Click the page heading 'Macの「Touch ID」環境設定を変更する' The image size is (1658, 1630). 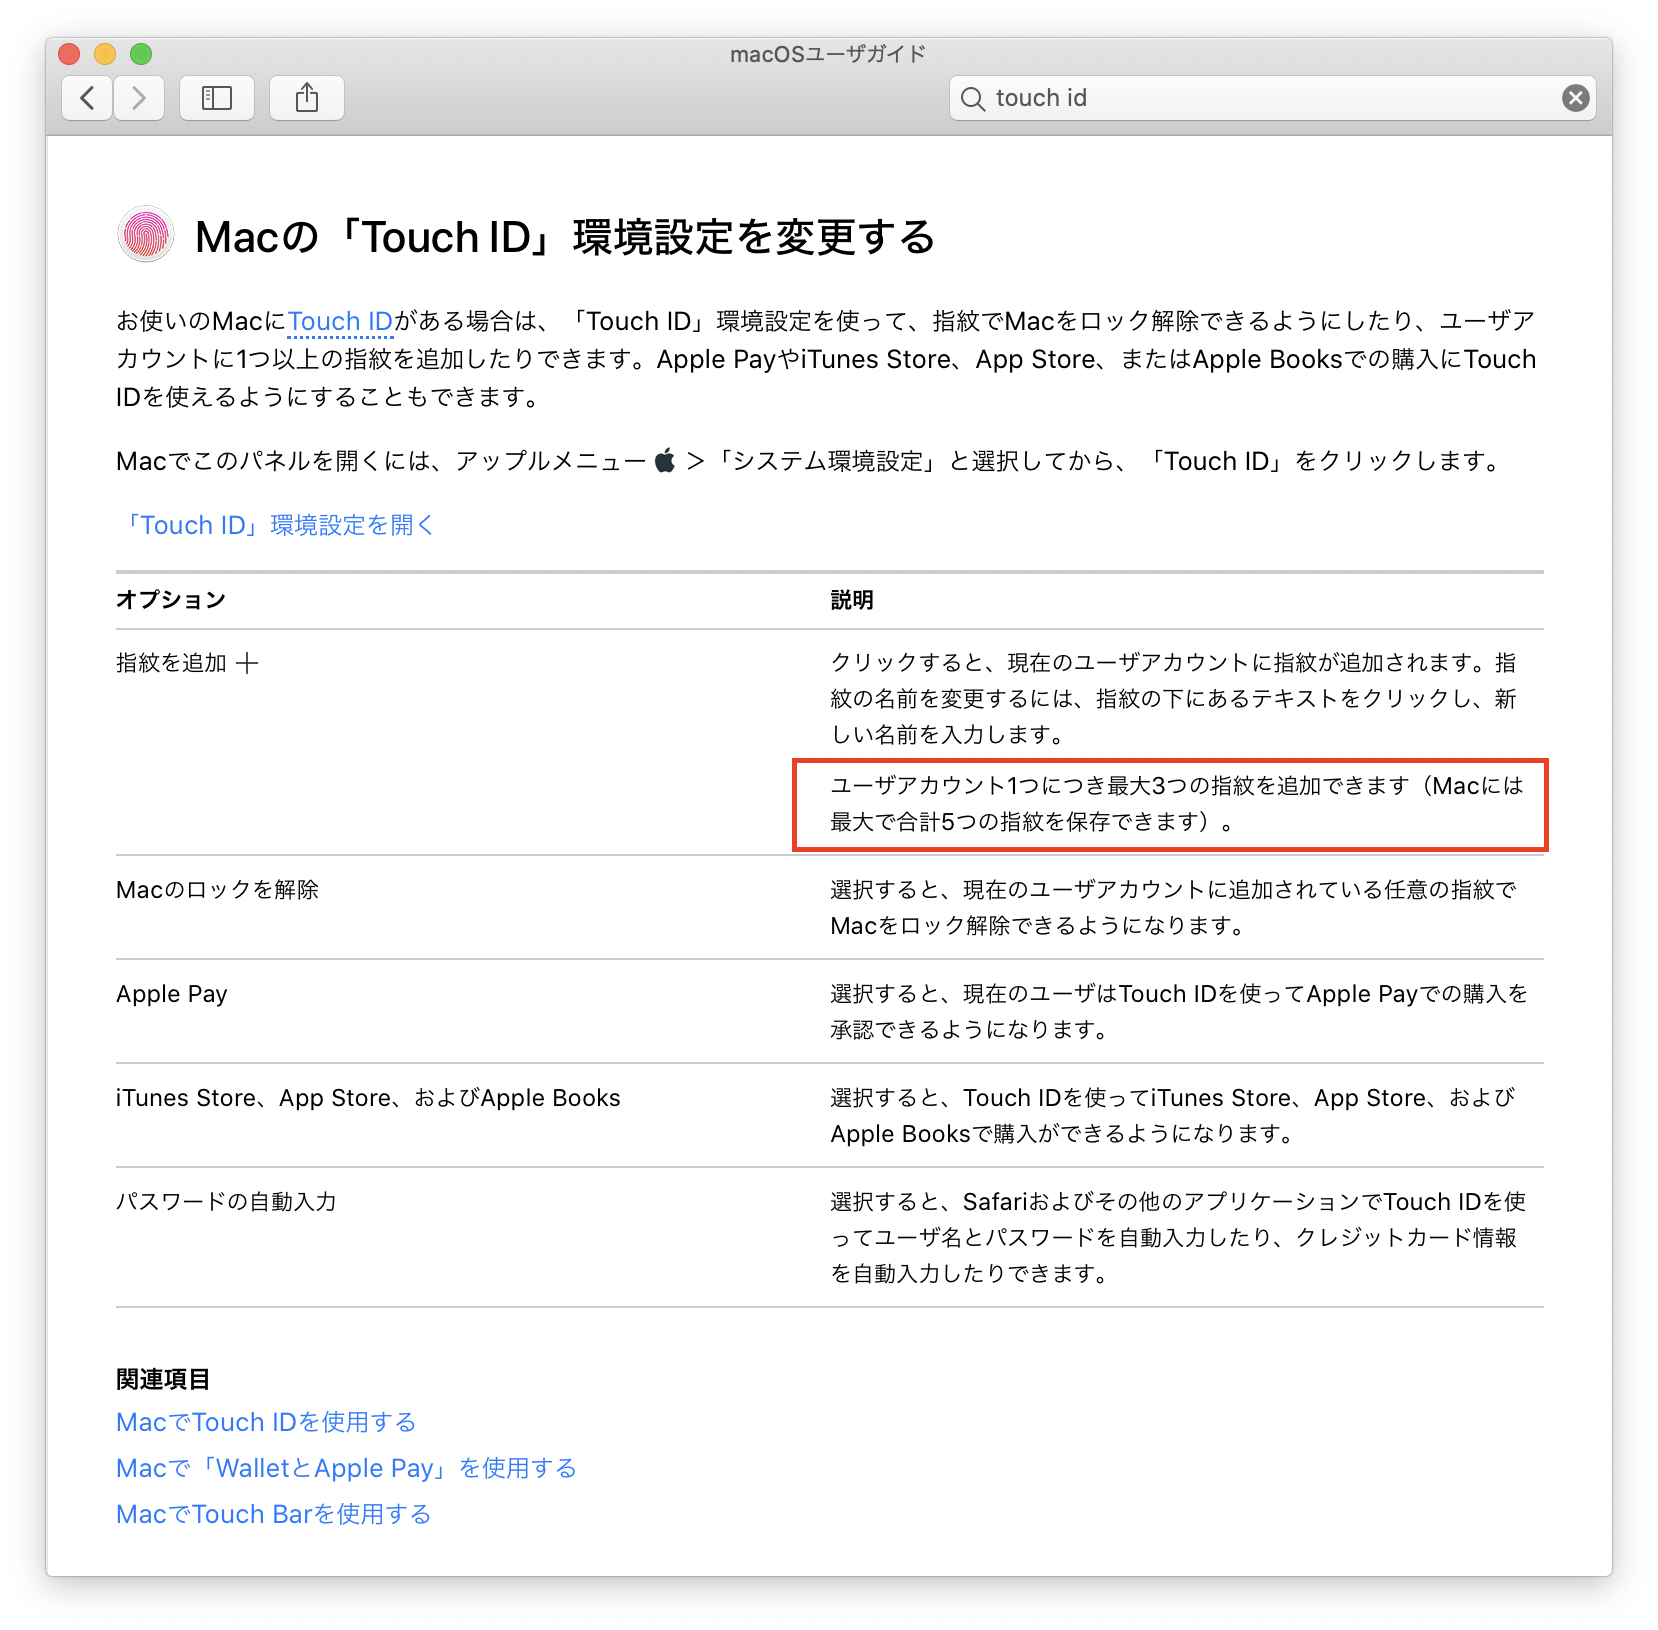pyautogui.click(x=565, y=237)
